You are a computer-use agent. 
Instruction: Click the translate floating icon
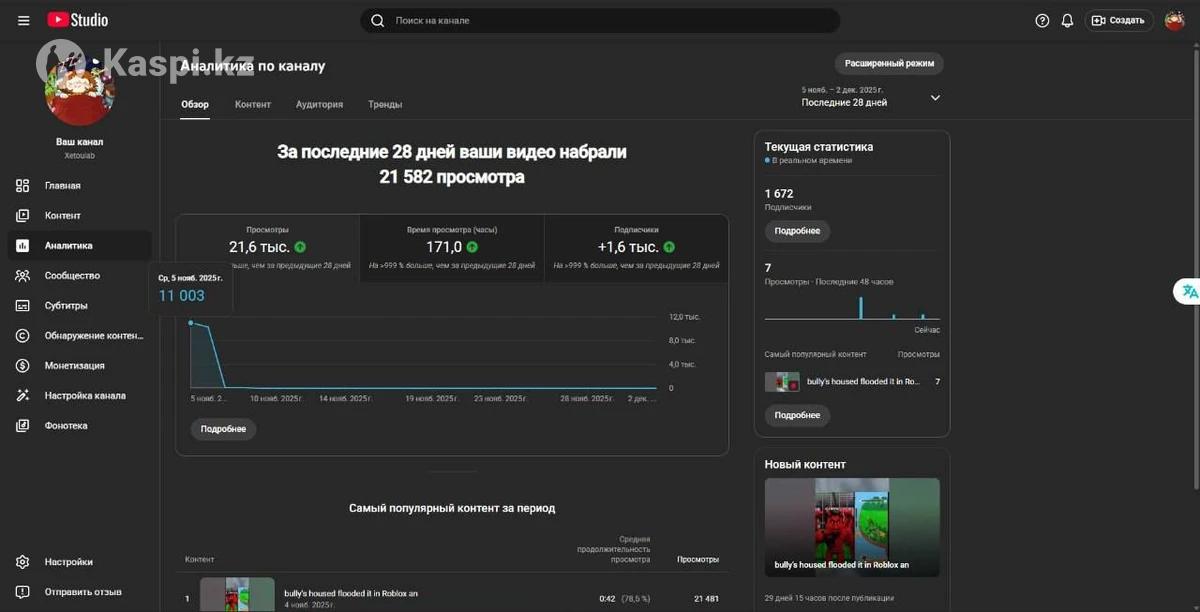point(1189,291)
